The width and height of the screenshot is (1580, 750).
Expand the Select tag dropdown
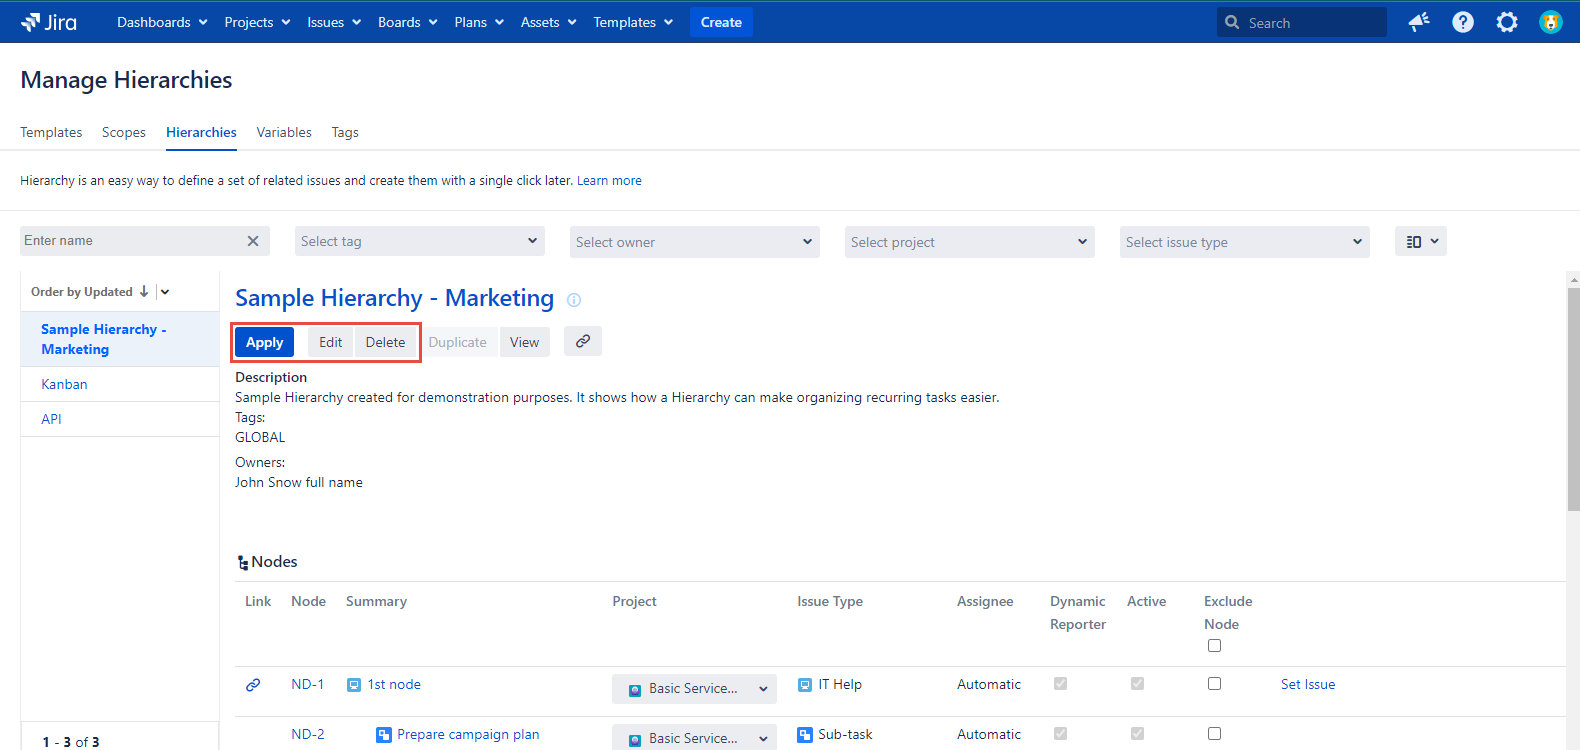419,242
